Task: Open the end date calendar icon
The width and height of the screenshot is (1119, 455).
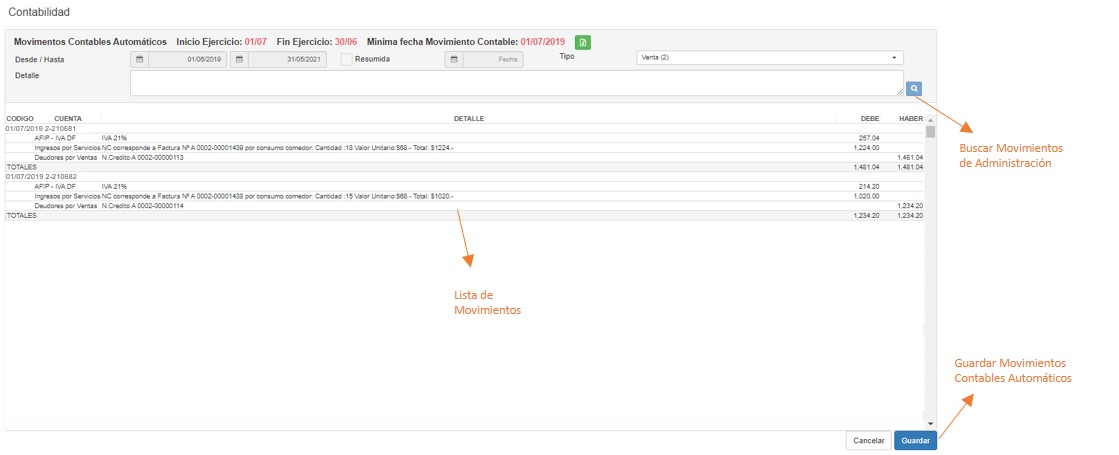Action: click(x=239, y=60)
